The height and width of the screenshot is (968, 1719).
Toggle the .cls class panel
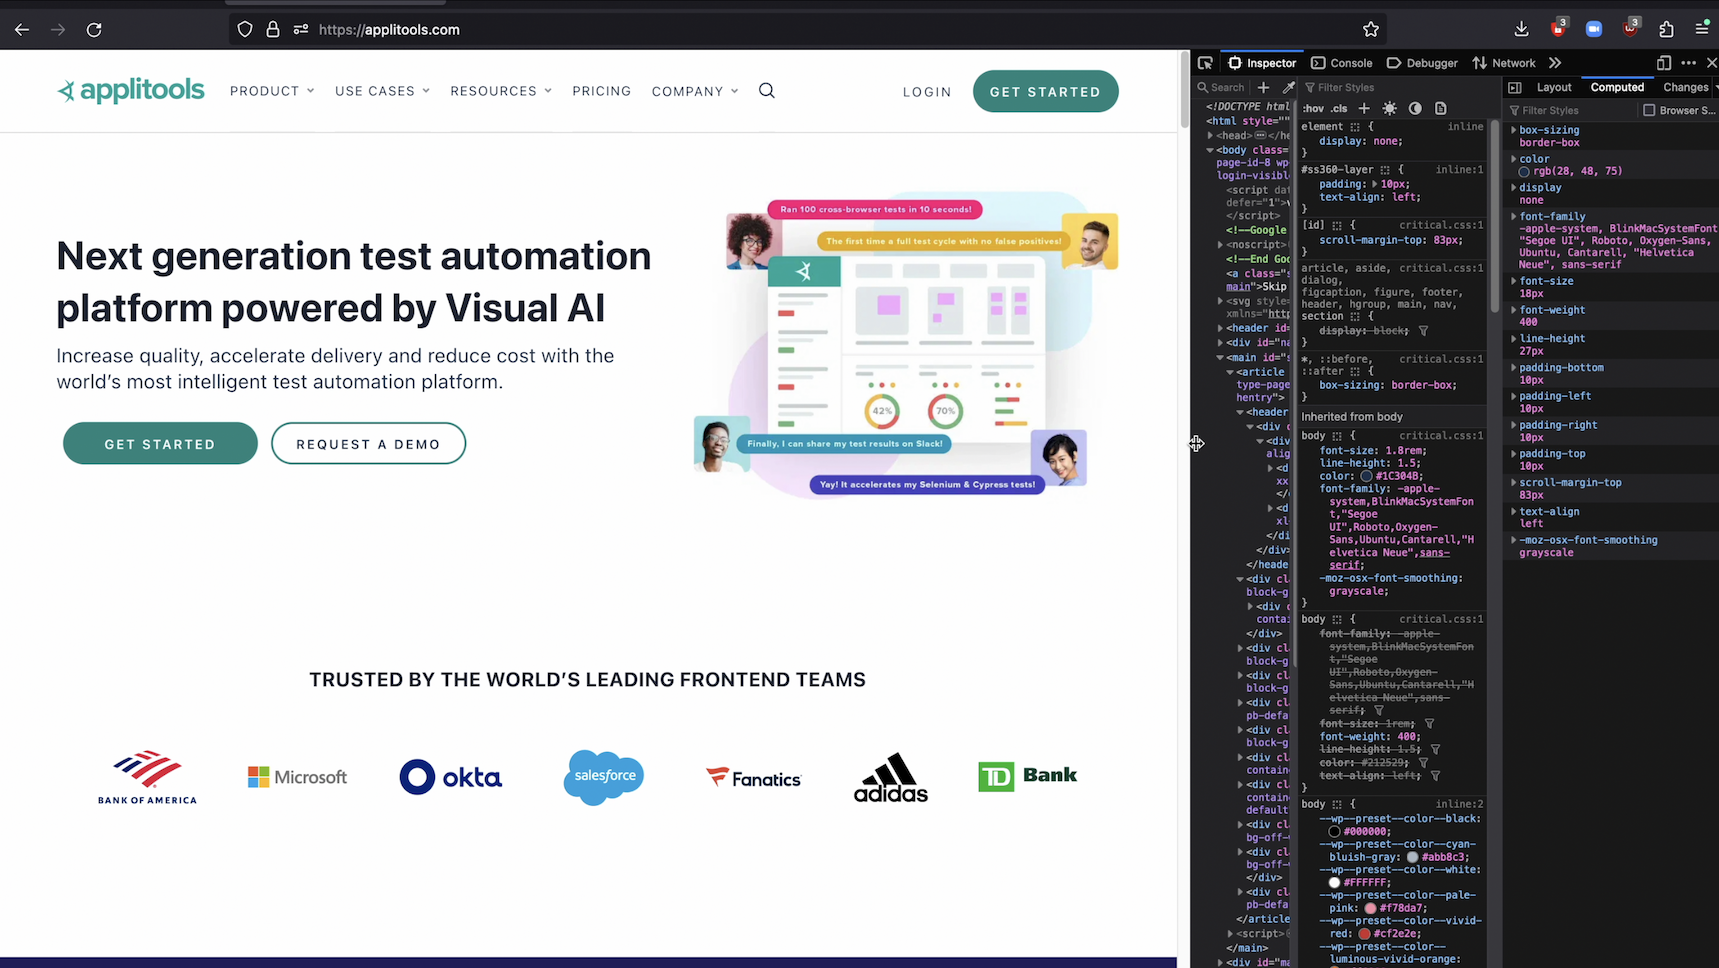pos(1339,108)
